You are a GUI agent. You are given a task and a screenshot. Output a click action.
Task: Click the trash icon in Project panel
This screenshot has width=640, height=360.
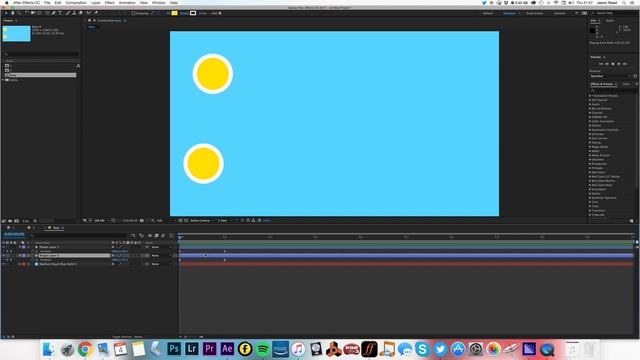[35, 221]
